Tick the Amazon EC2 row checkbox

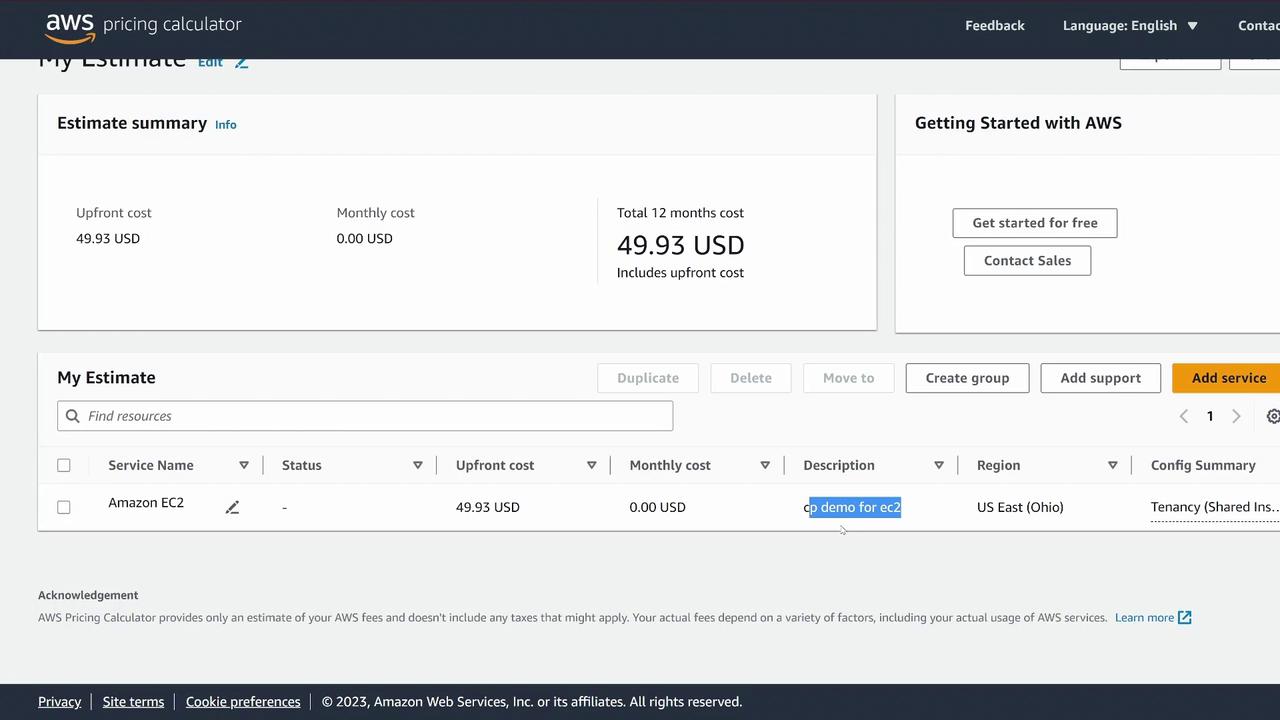(64, 507)
